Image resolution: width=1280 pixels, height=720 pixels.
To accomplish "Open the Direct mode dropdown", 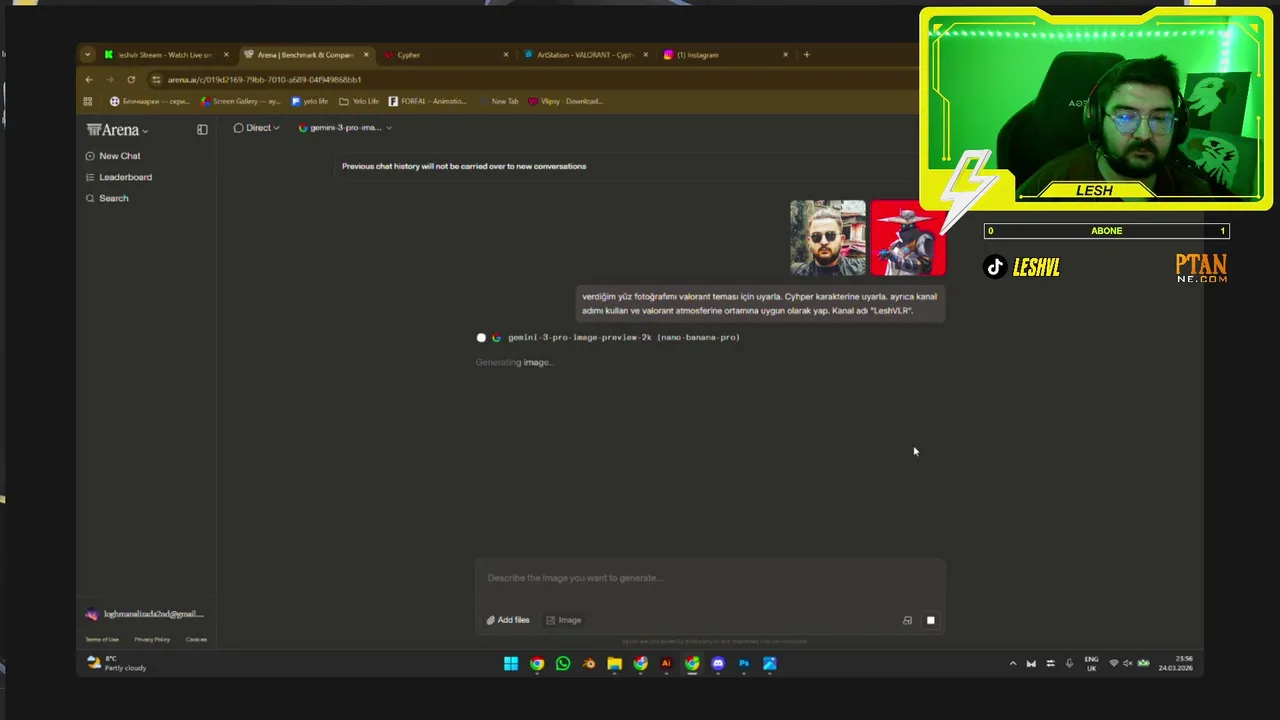I will tap(256, 128).
